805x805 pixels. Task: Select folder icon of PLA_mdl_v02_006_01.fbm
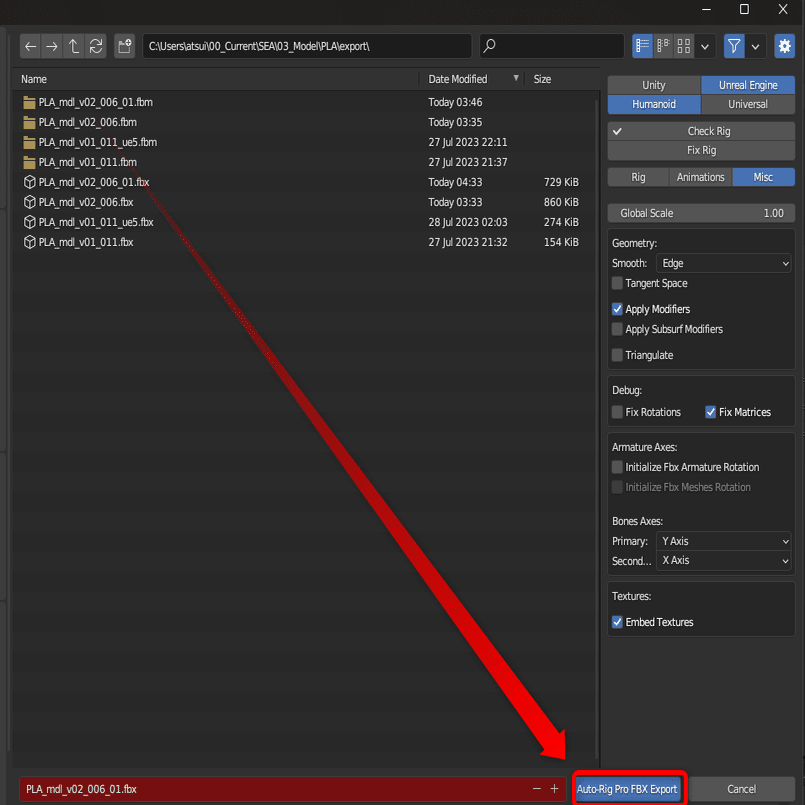tap(29, 103)
